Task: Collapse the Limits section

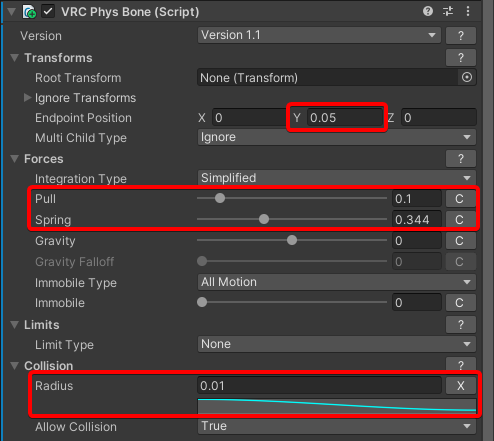Action: 14,325
